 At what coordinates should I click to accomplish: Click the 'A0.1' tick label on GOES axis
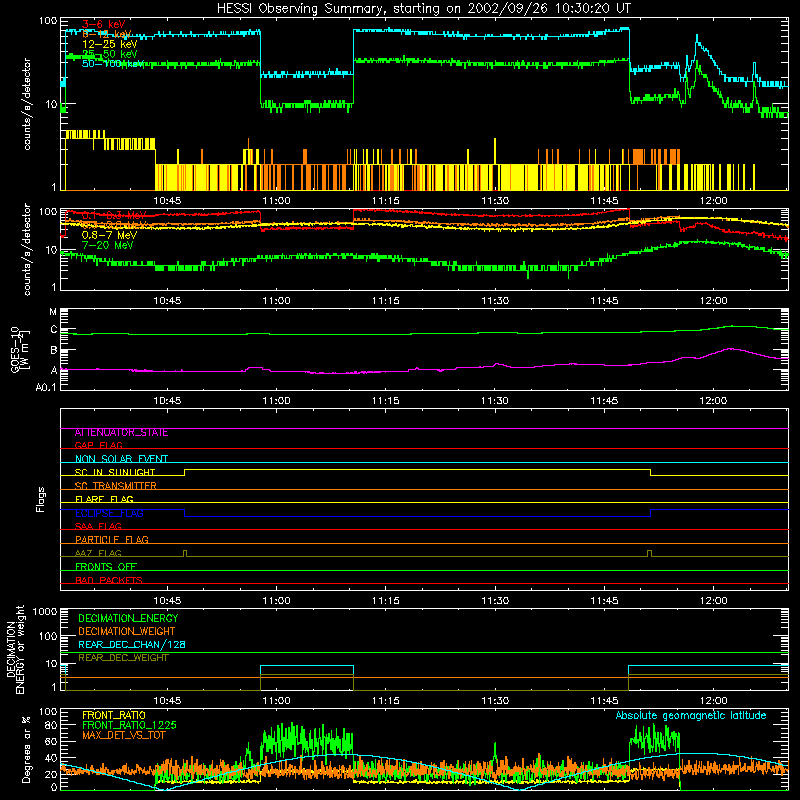pyautogui.click(x=46, y=388)
